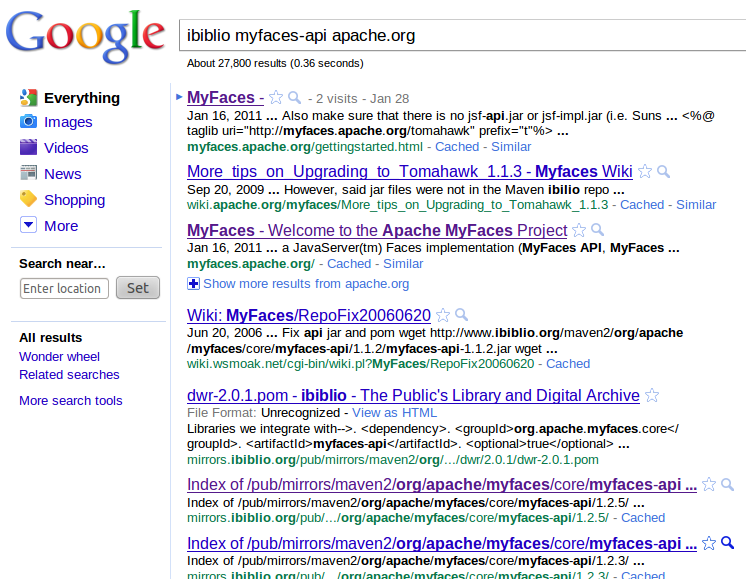The image size is (746, 579).
Task: Star the Apache MyFaces Project result
Action: pos(579,230)
